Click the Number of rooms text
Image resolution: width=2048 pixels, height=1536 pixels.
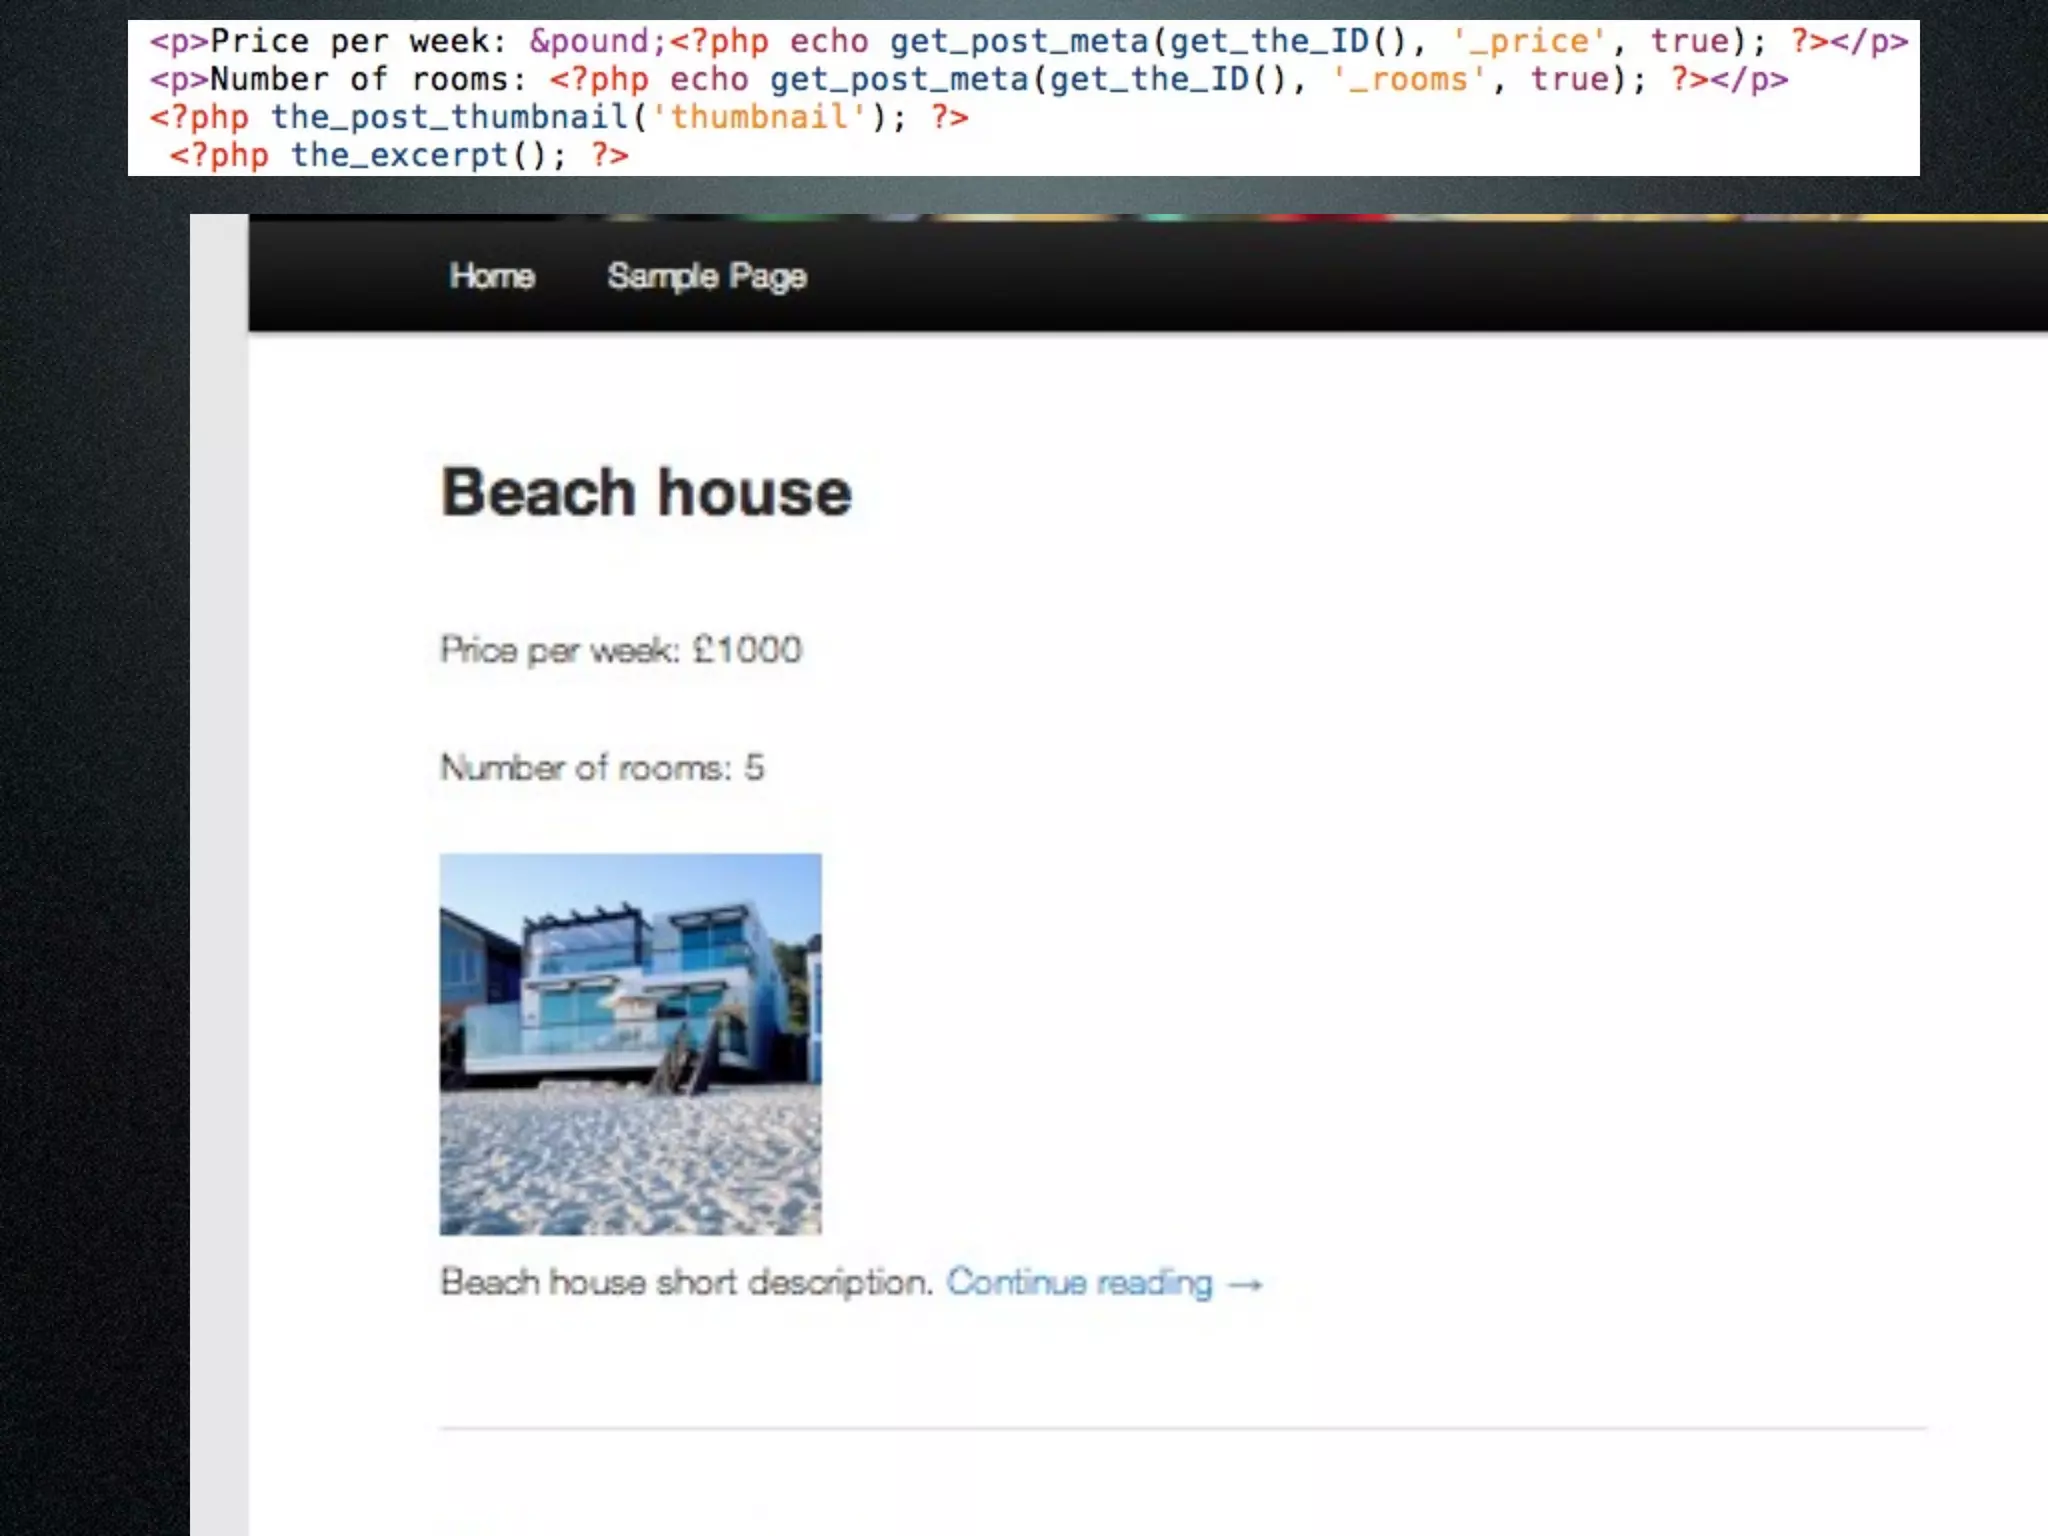pyautogui.click(x=586, y=768)
